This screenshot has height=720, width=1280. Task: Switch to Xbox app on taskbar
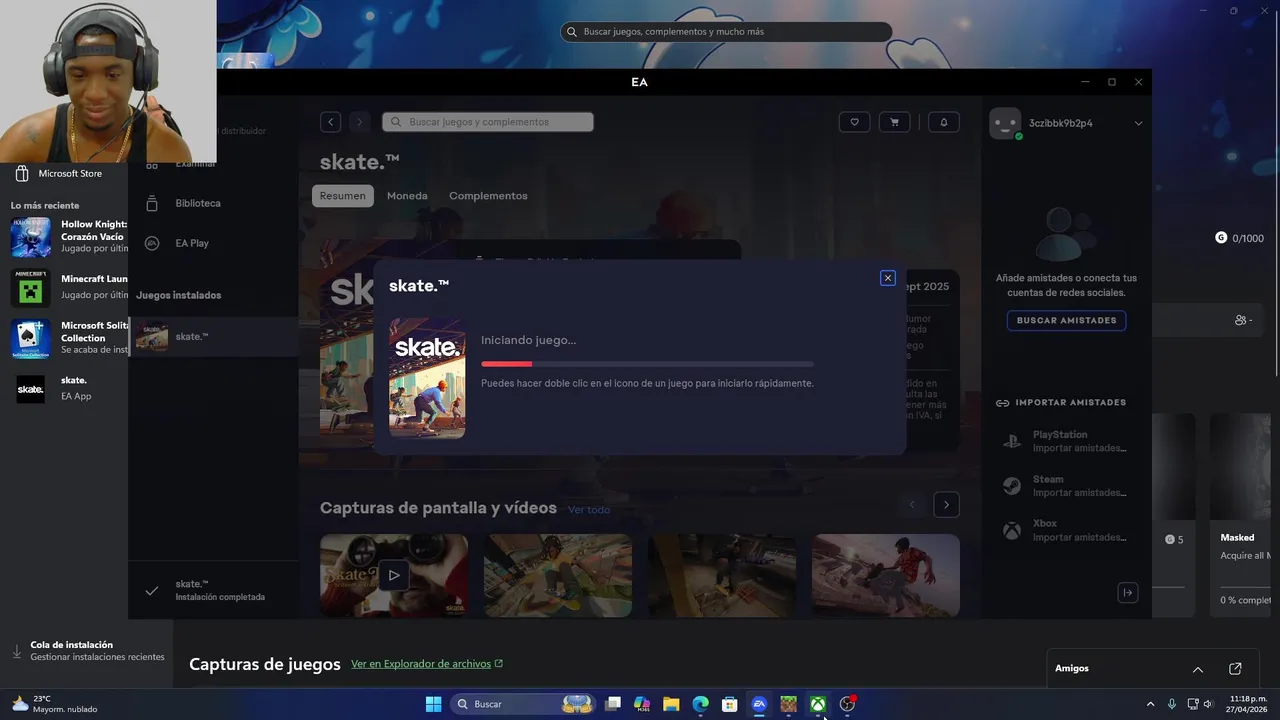pyautogui.click(x=818, y=704)
